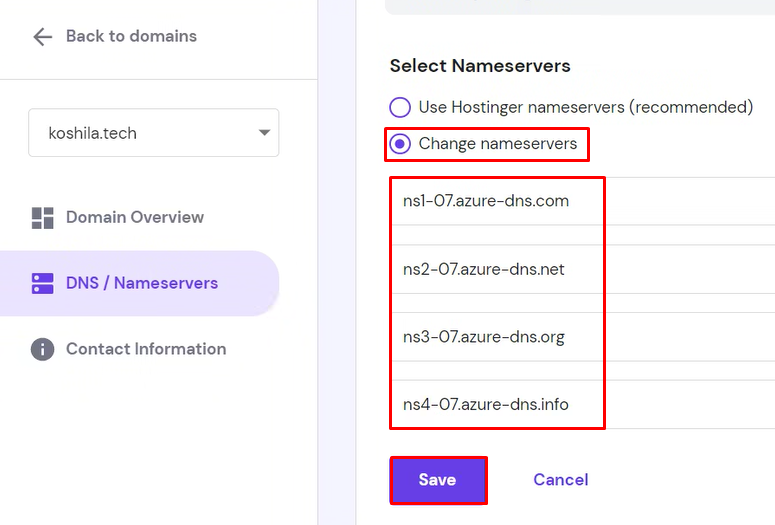Click the Use Hostinger nameservers label text
775x525 pixels.
coord(586,107)
